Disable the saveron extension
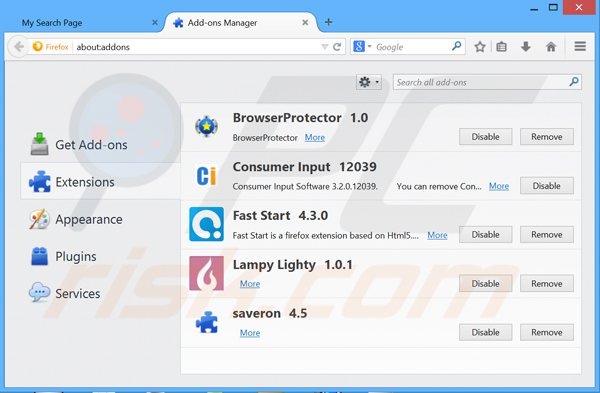600x393 pixels. tap(486, 332)
